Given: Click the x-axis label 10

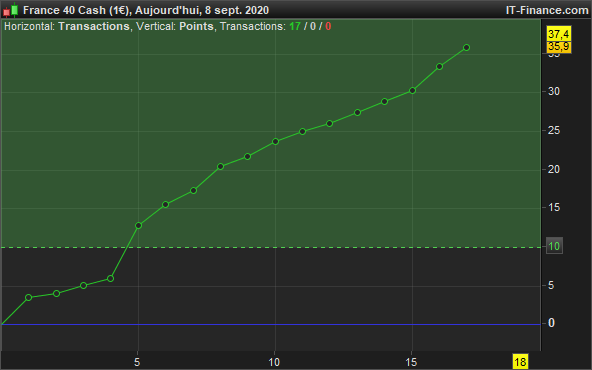Looking at the screenshot, I should tap(274, 362).
